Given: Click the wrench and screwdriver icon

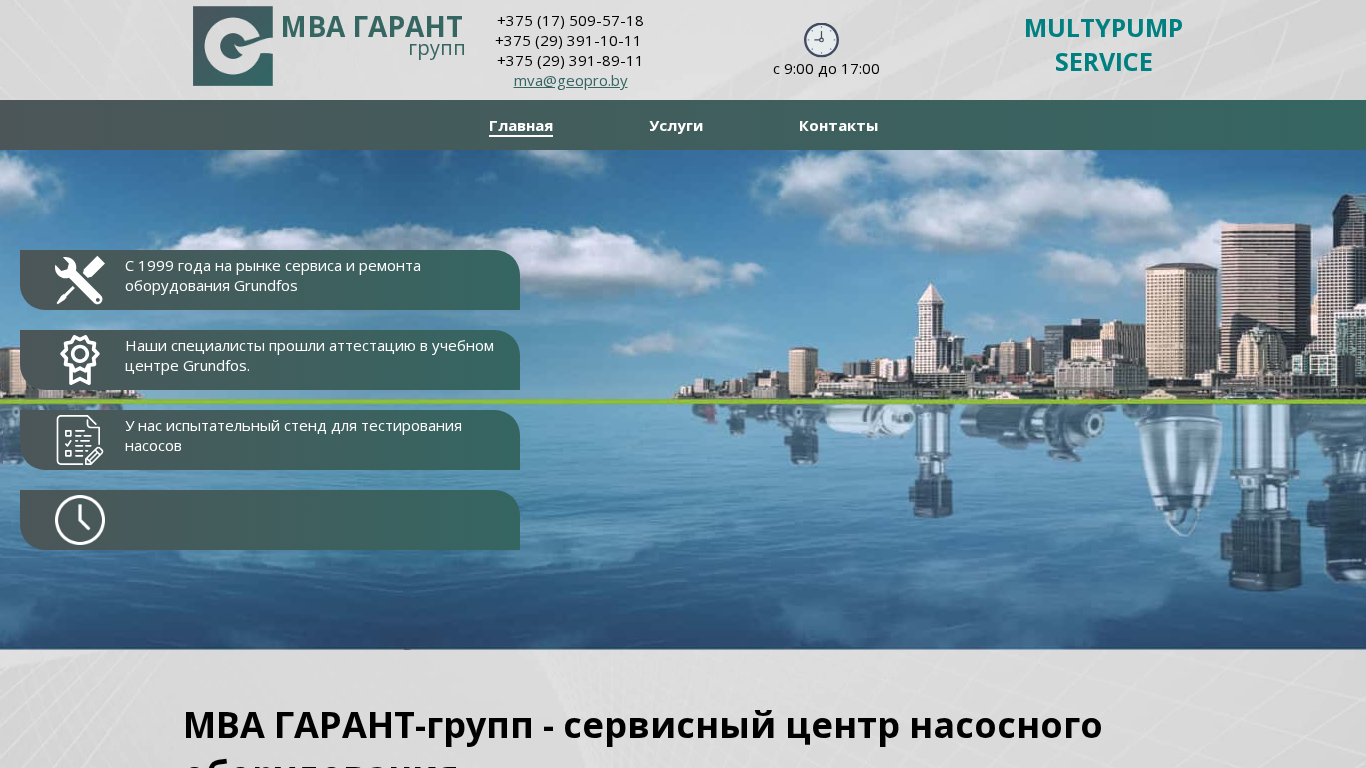Looking at the screenshot, I should pos(80,280).
